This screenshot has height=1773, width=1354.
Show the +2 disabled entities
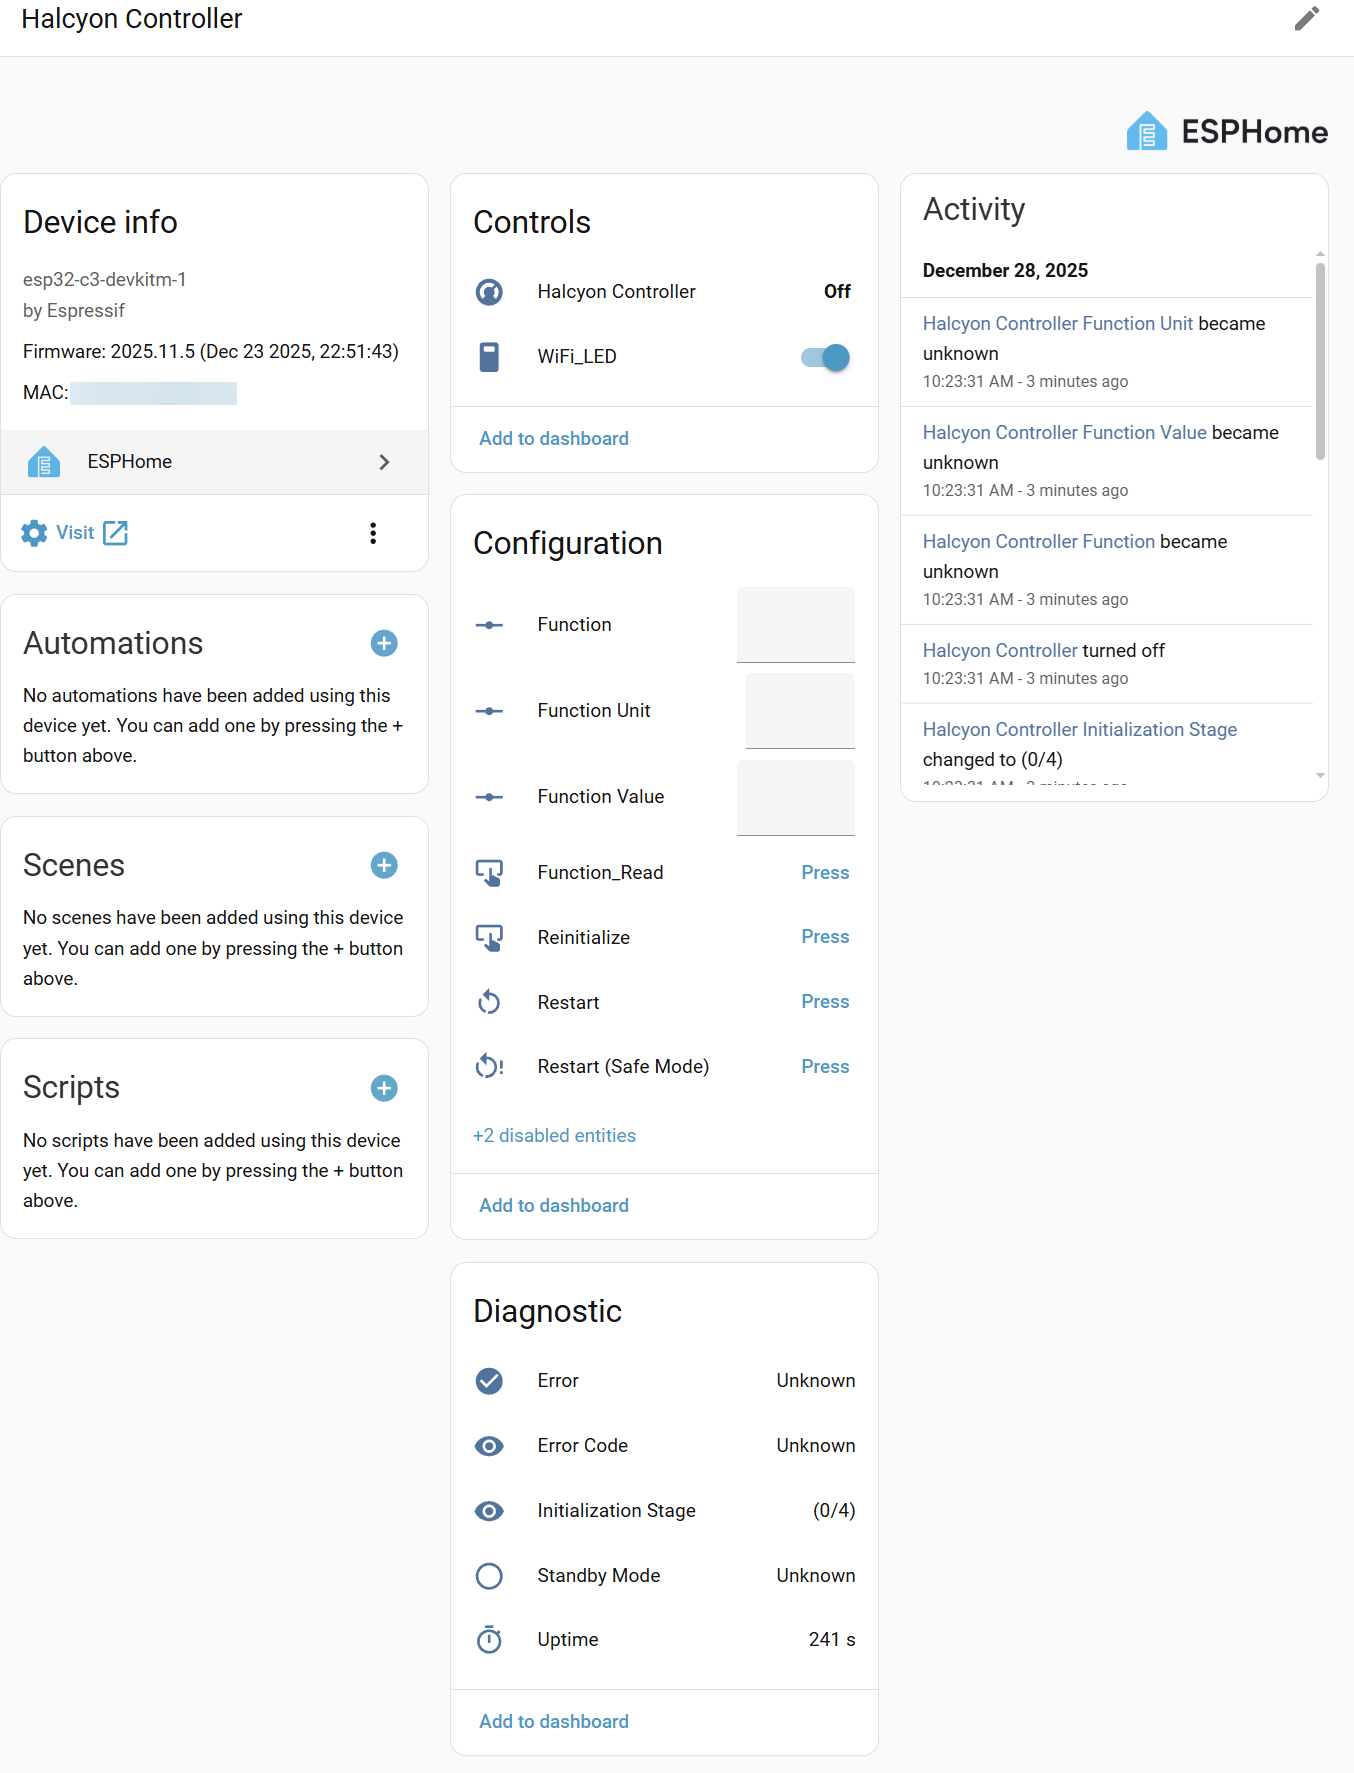coord(554,1136)
